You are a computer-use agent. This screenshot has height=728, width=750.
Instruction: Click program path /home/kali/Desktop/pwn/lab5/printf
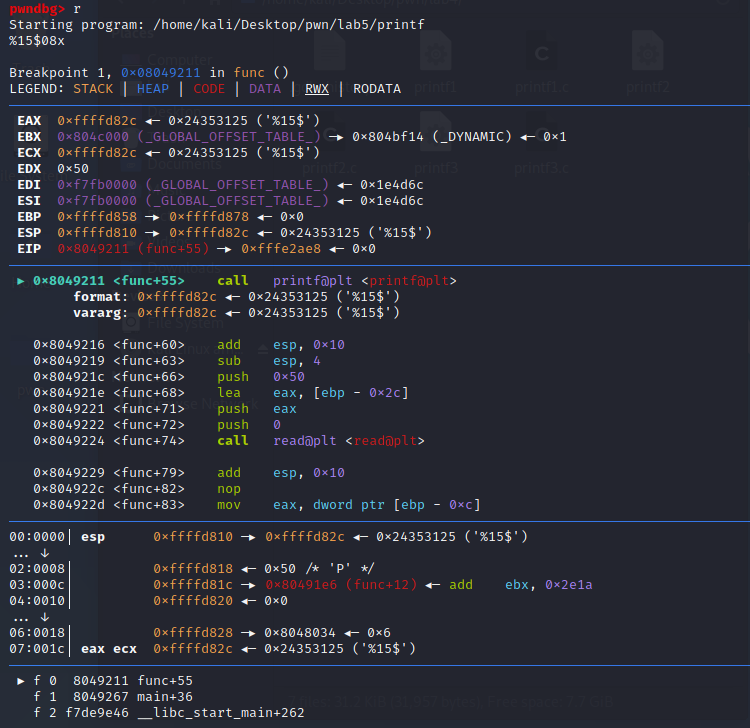pyautogui.click(x=289, y=24)
